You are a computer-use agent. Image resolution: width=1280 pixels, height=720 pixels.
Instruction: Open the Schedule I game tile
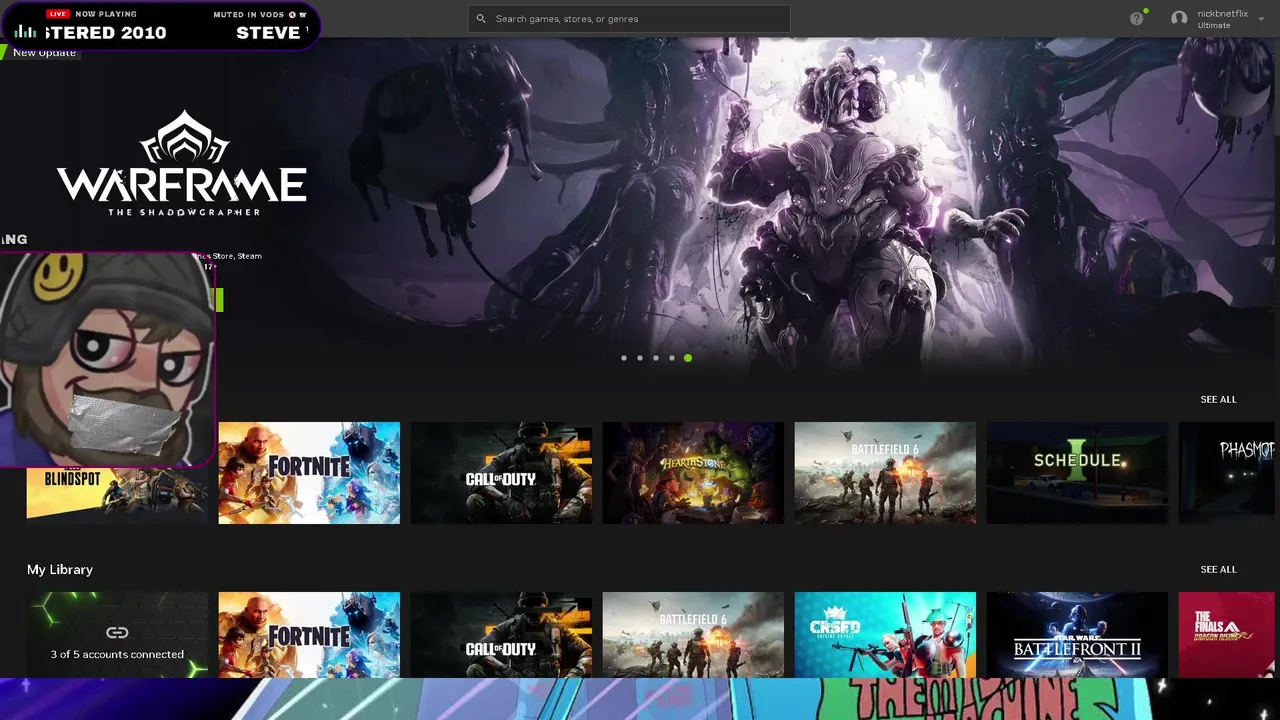(x=1077, y=473)
